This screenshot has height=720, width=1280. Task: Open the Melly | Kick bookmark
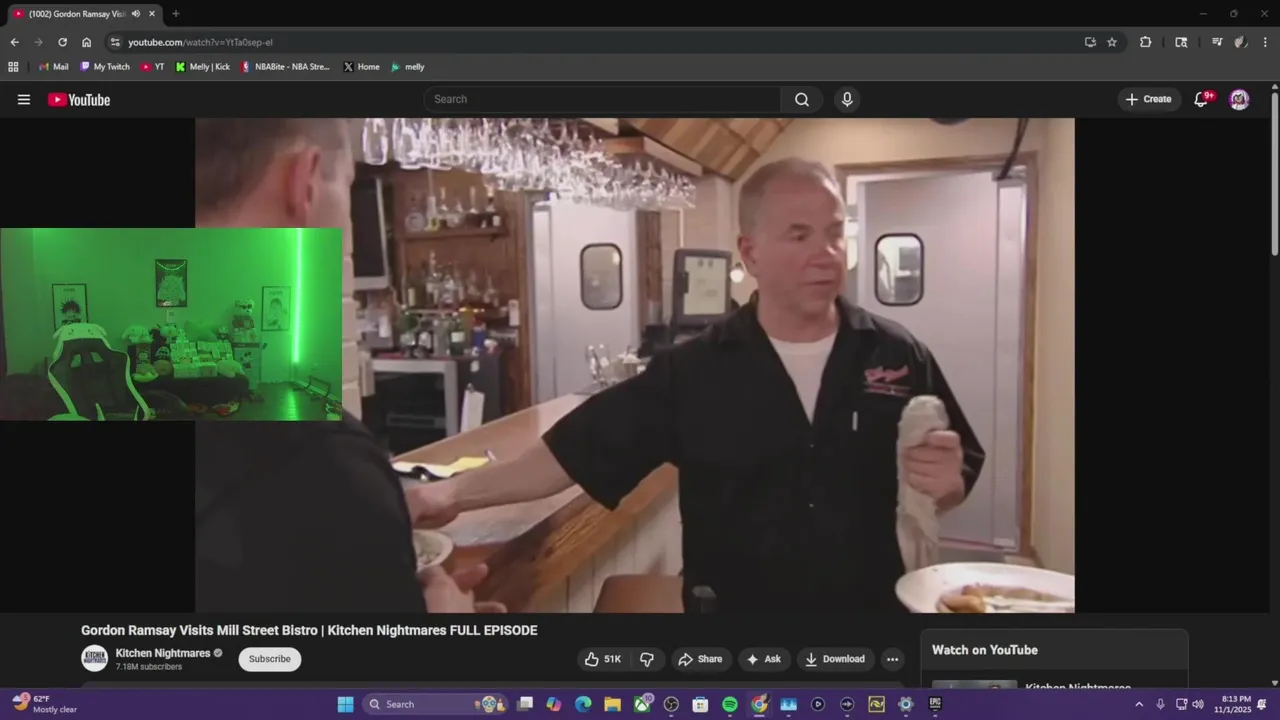point(202,67)
